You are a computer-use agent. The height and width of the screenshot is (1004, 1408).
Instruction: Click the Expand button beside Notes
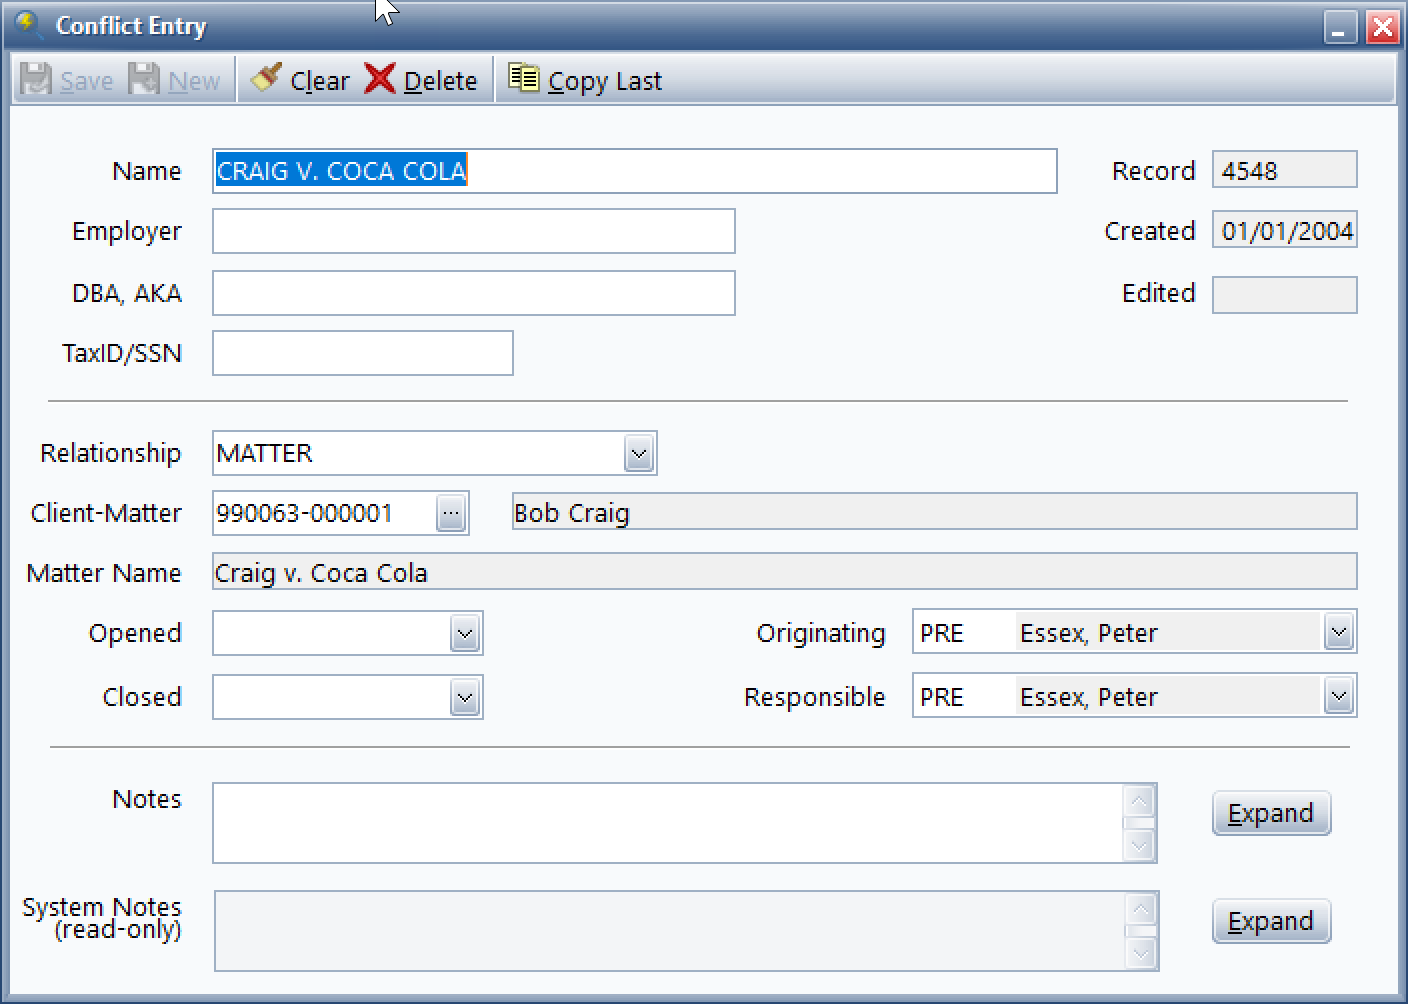[1271, 813]
